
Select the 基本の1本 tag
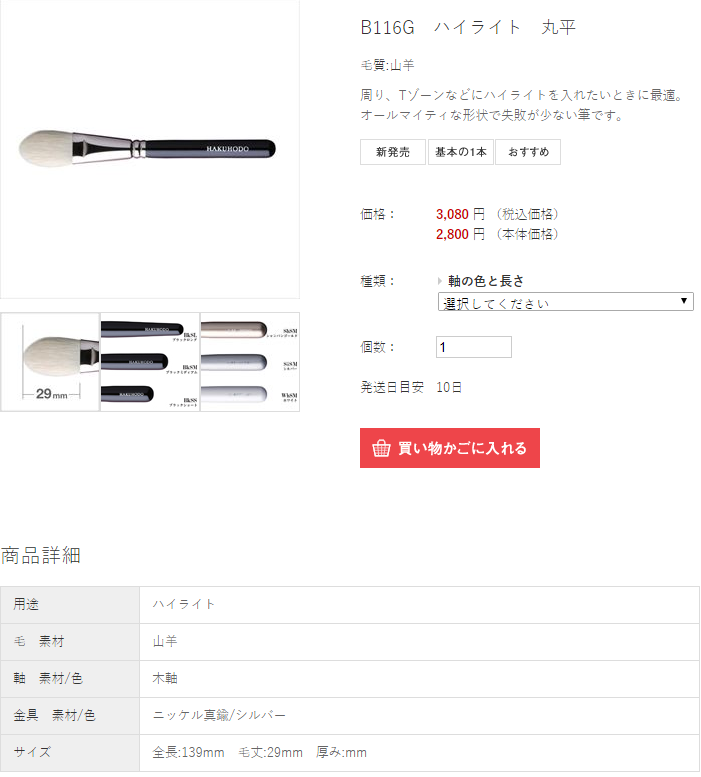[x=461, y=152]
